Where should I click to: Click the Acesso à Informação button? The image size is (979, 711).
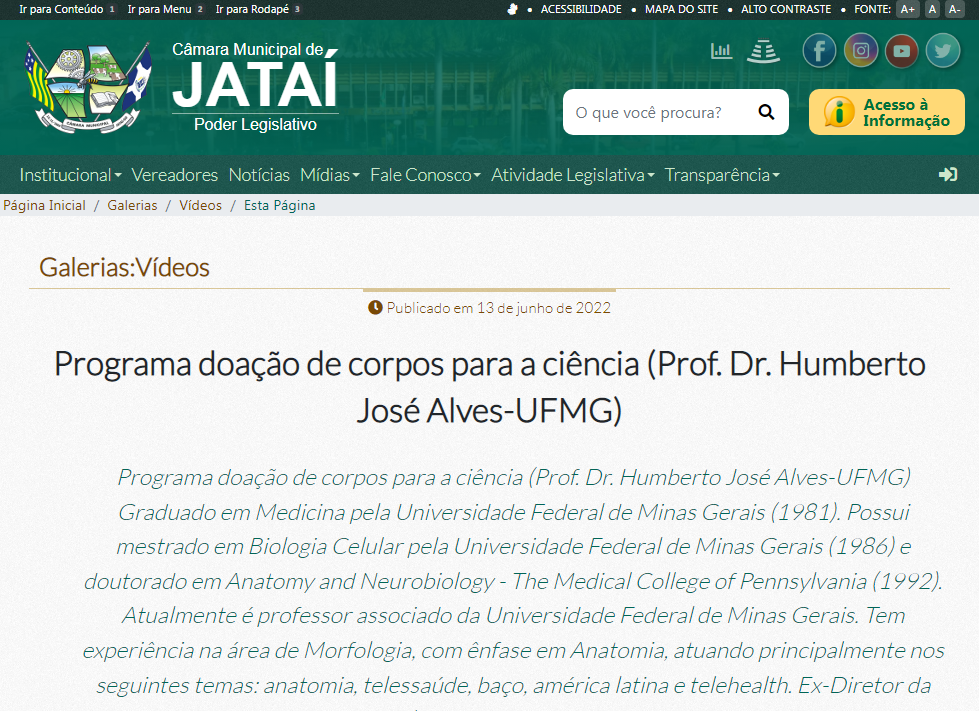click(x=887, y=112)
